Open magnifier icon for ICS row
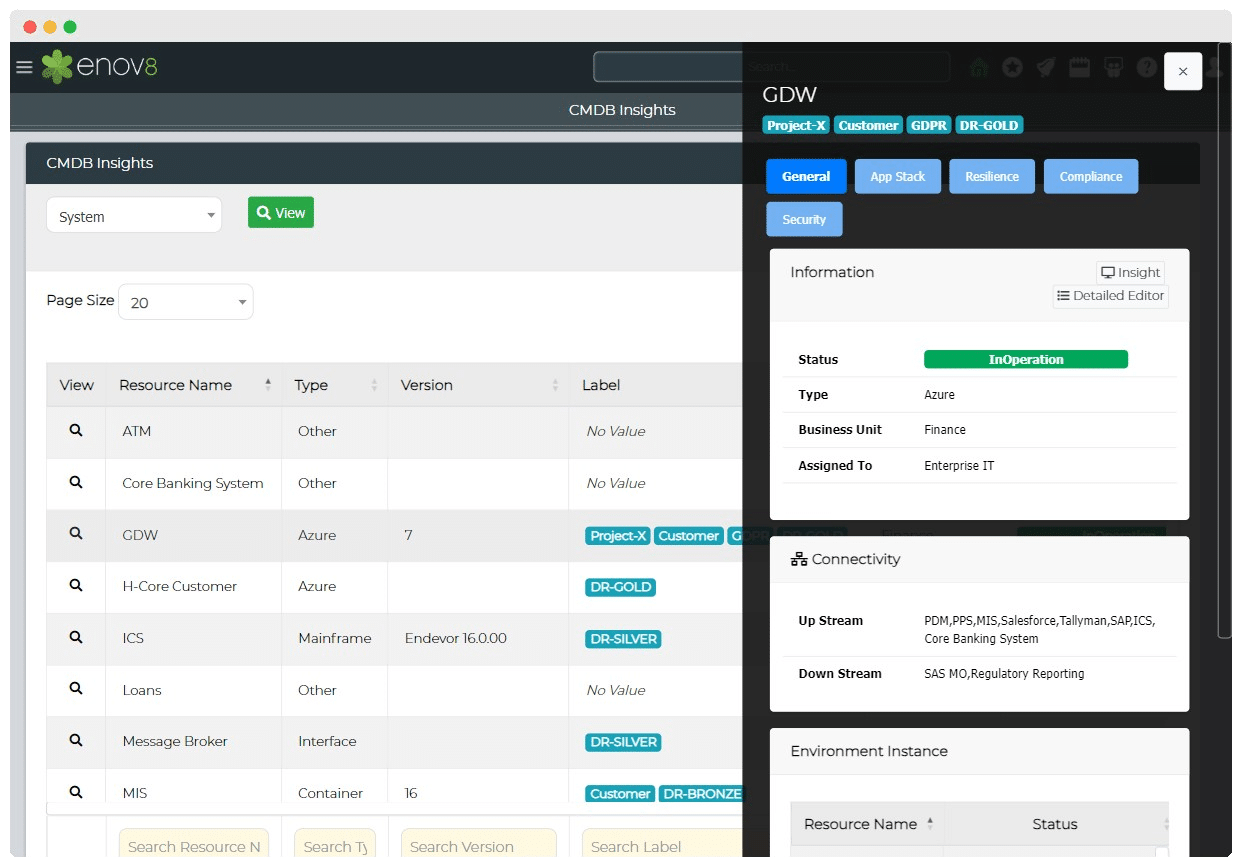This screenshot has height=867, width=1242. [75, 637]
